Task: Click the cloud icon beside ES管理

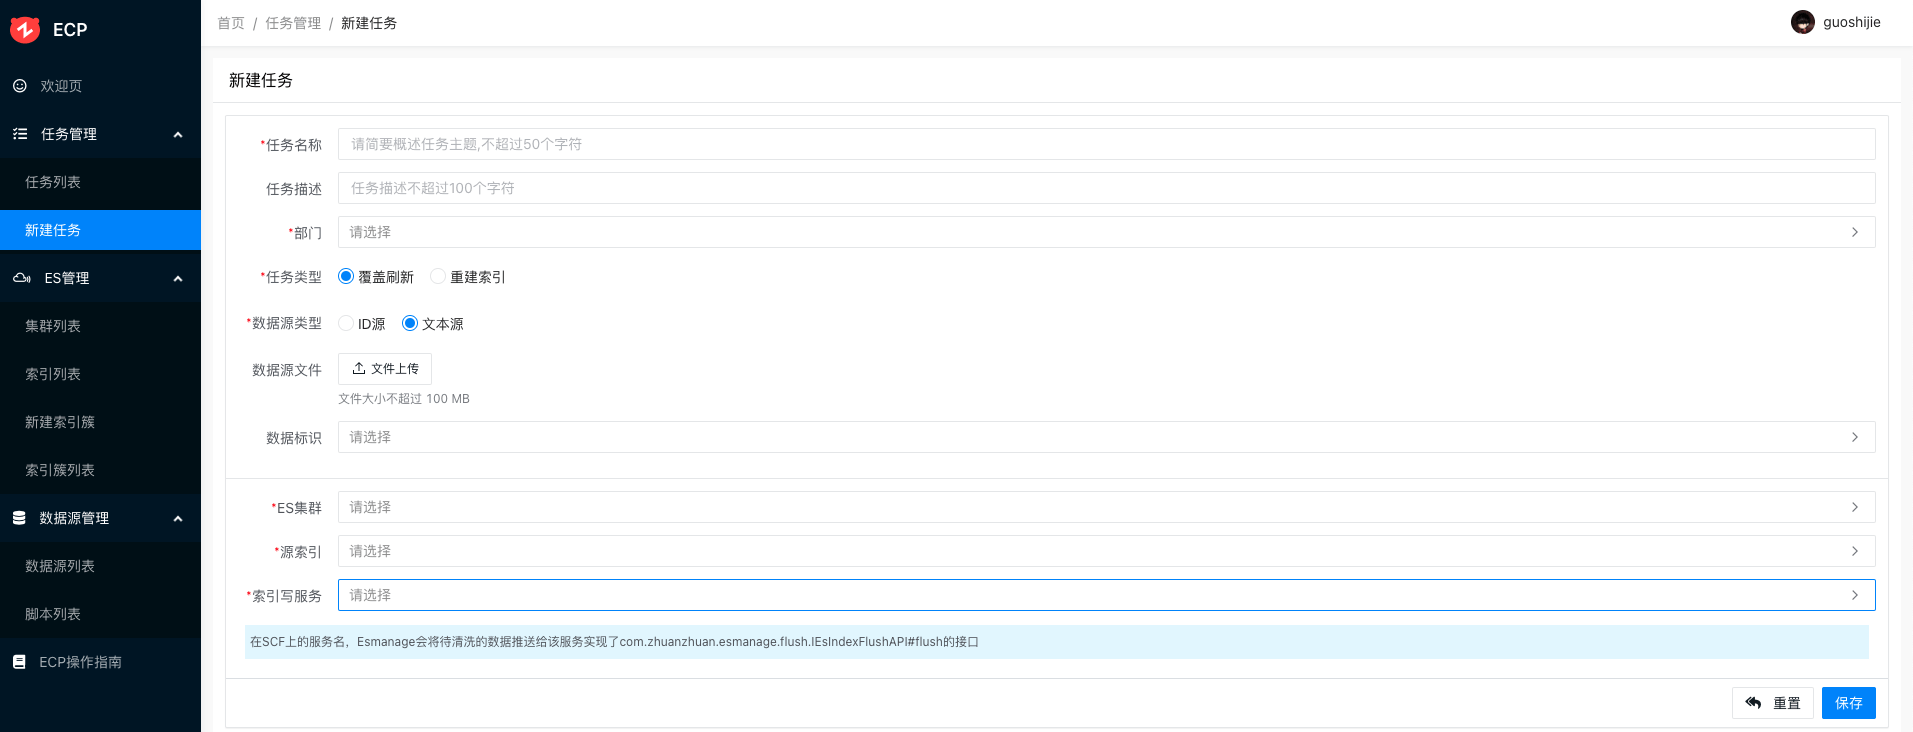Action: click(21, 278)
